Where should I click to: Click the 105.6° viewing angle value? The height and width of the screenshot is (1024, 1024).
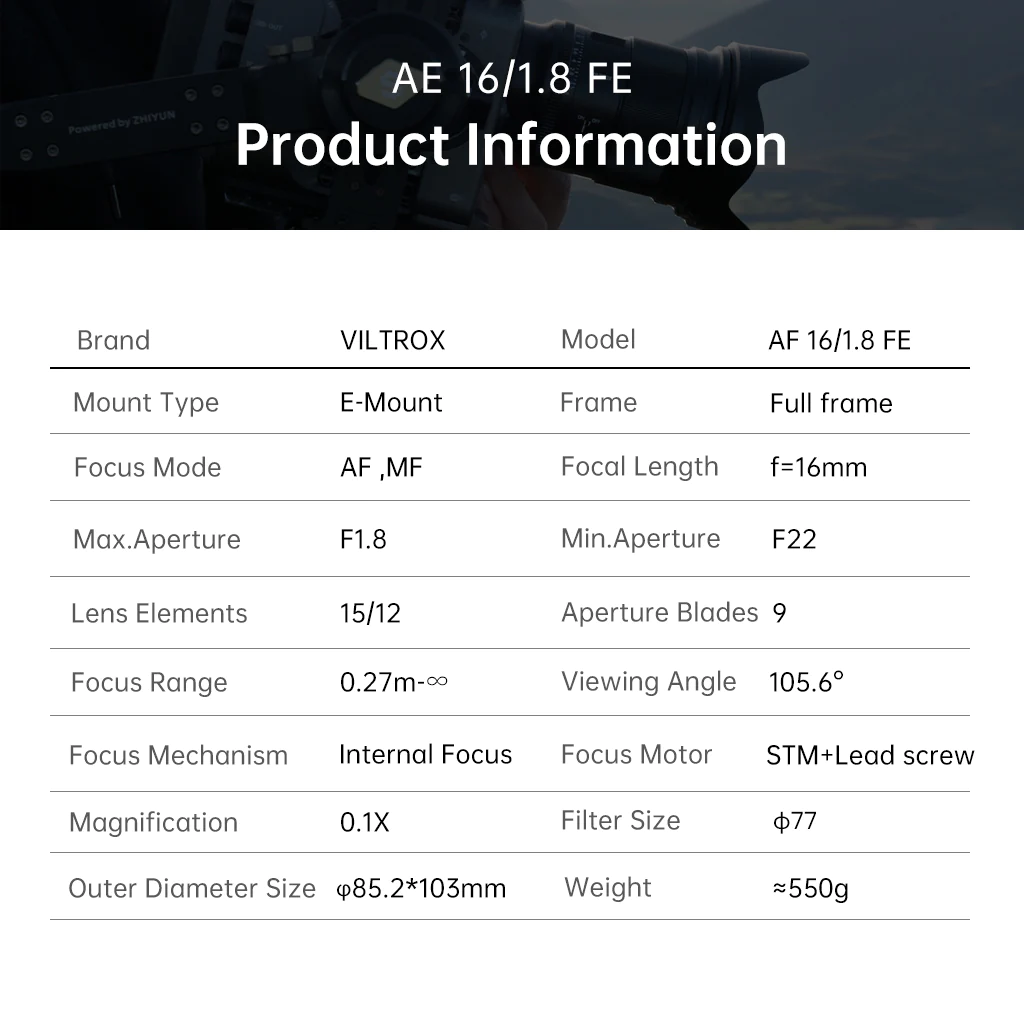tap(807, 682)
